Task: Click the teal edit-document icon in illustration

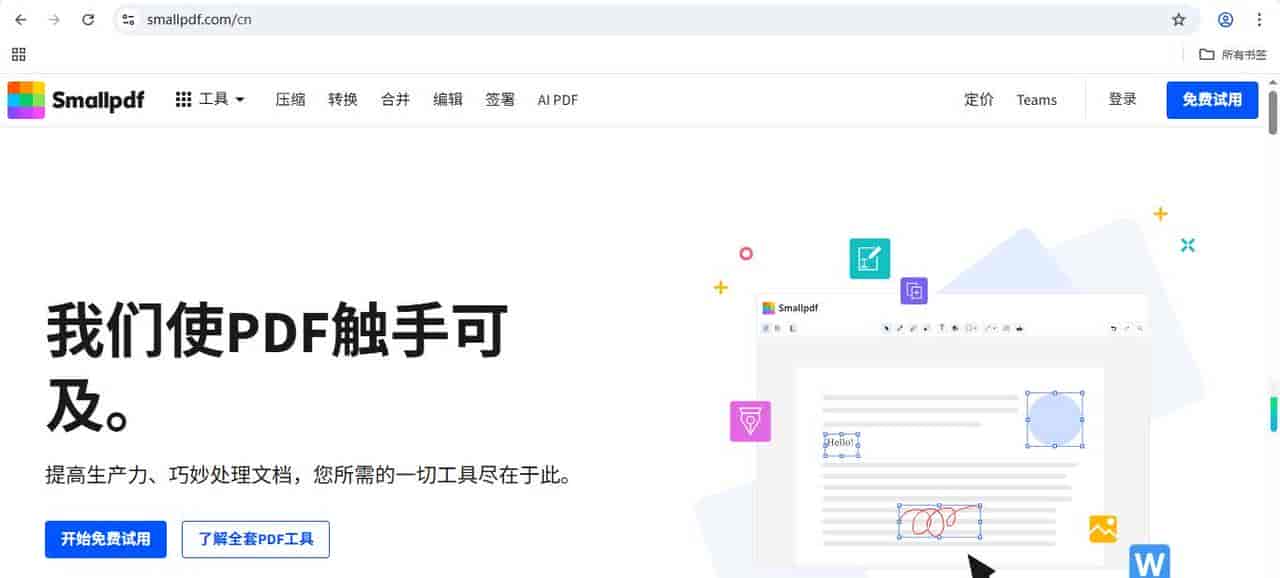Action: click(870, 258)
